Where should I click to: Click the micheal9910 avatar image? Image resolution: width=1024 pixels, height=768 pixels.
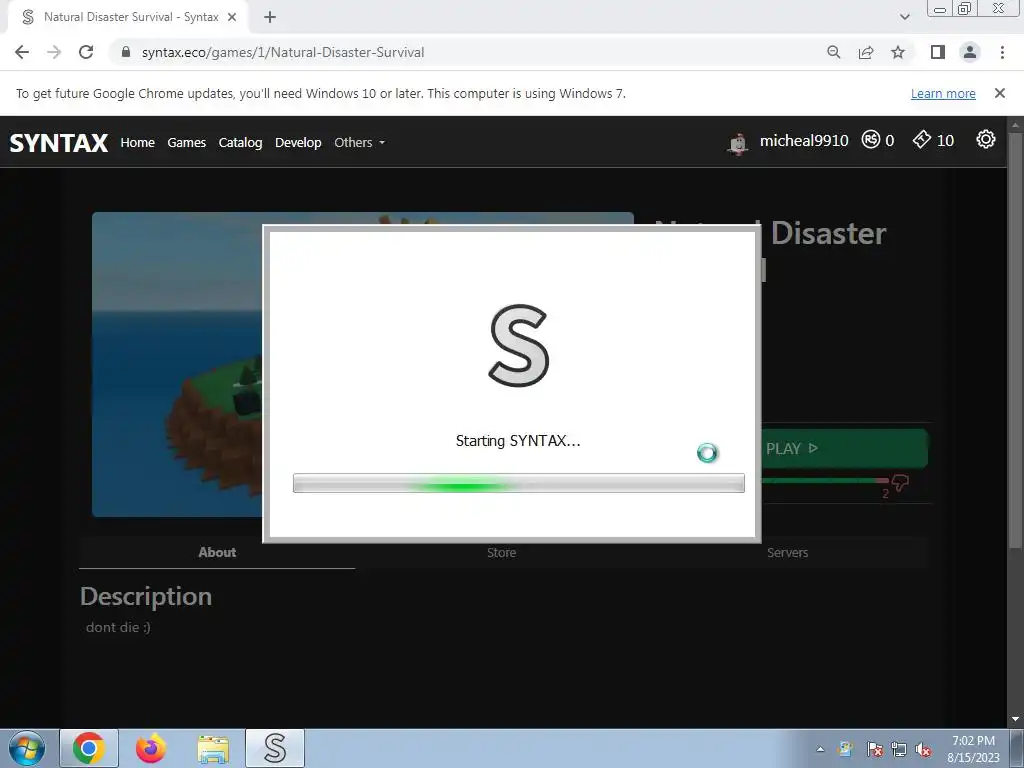click(x=738, y=142)
